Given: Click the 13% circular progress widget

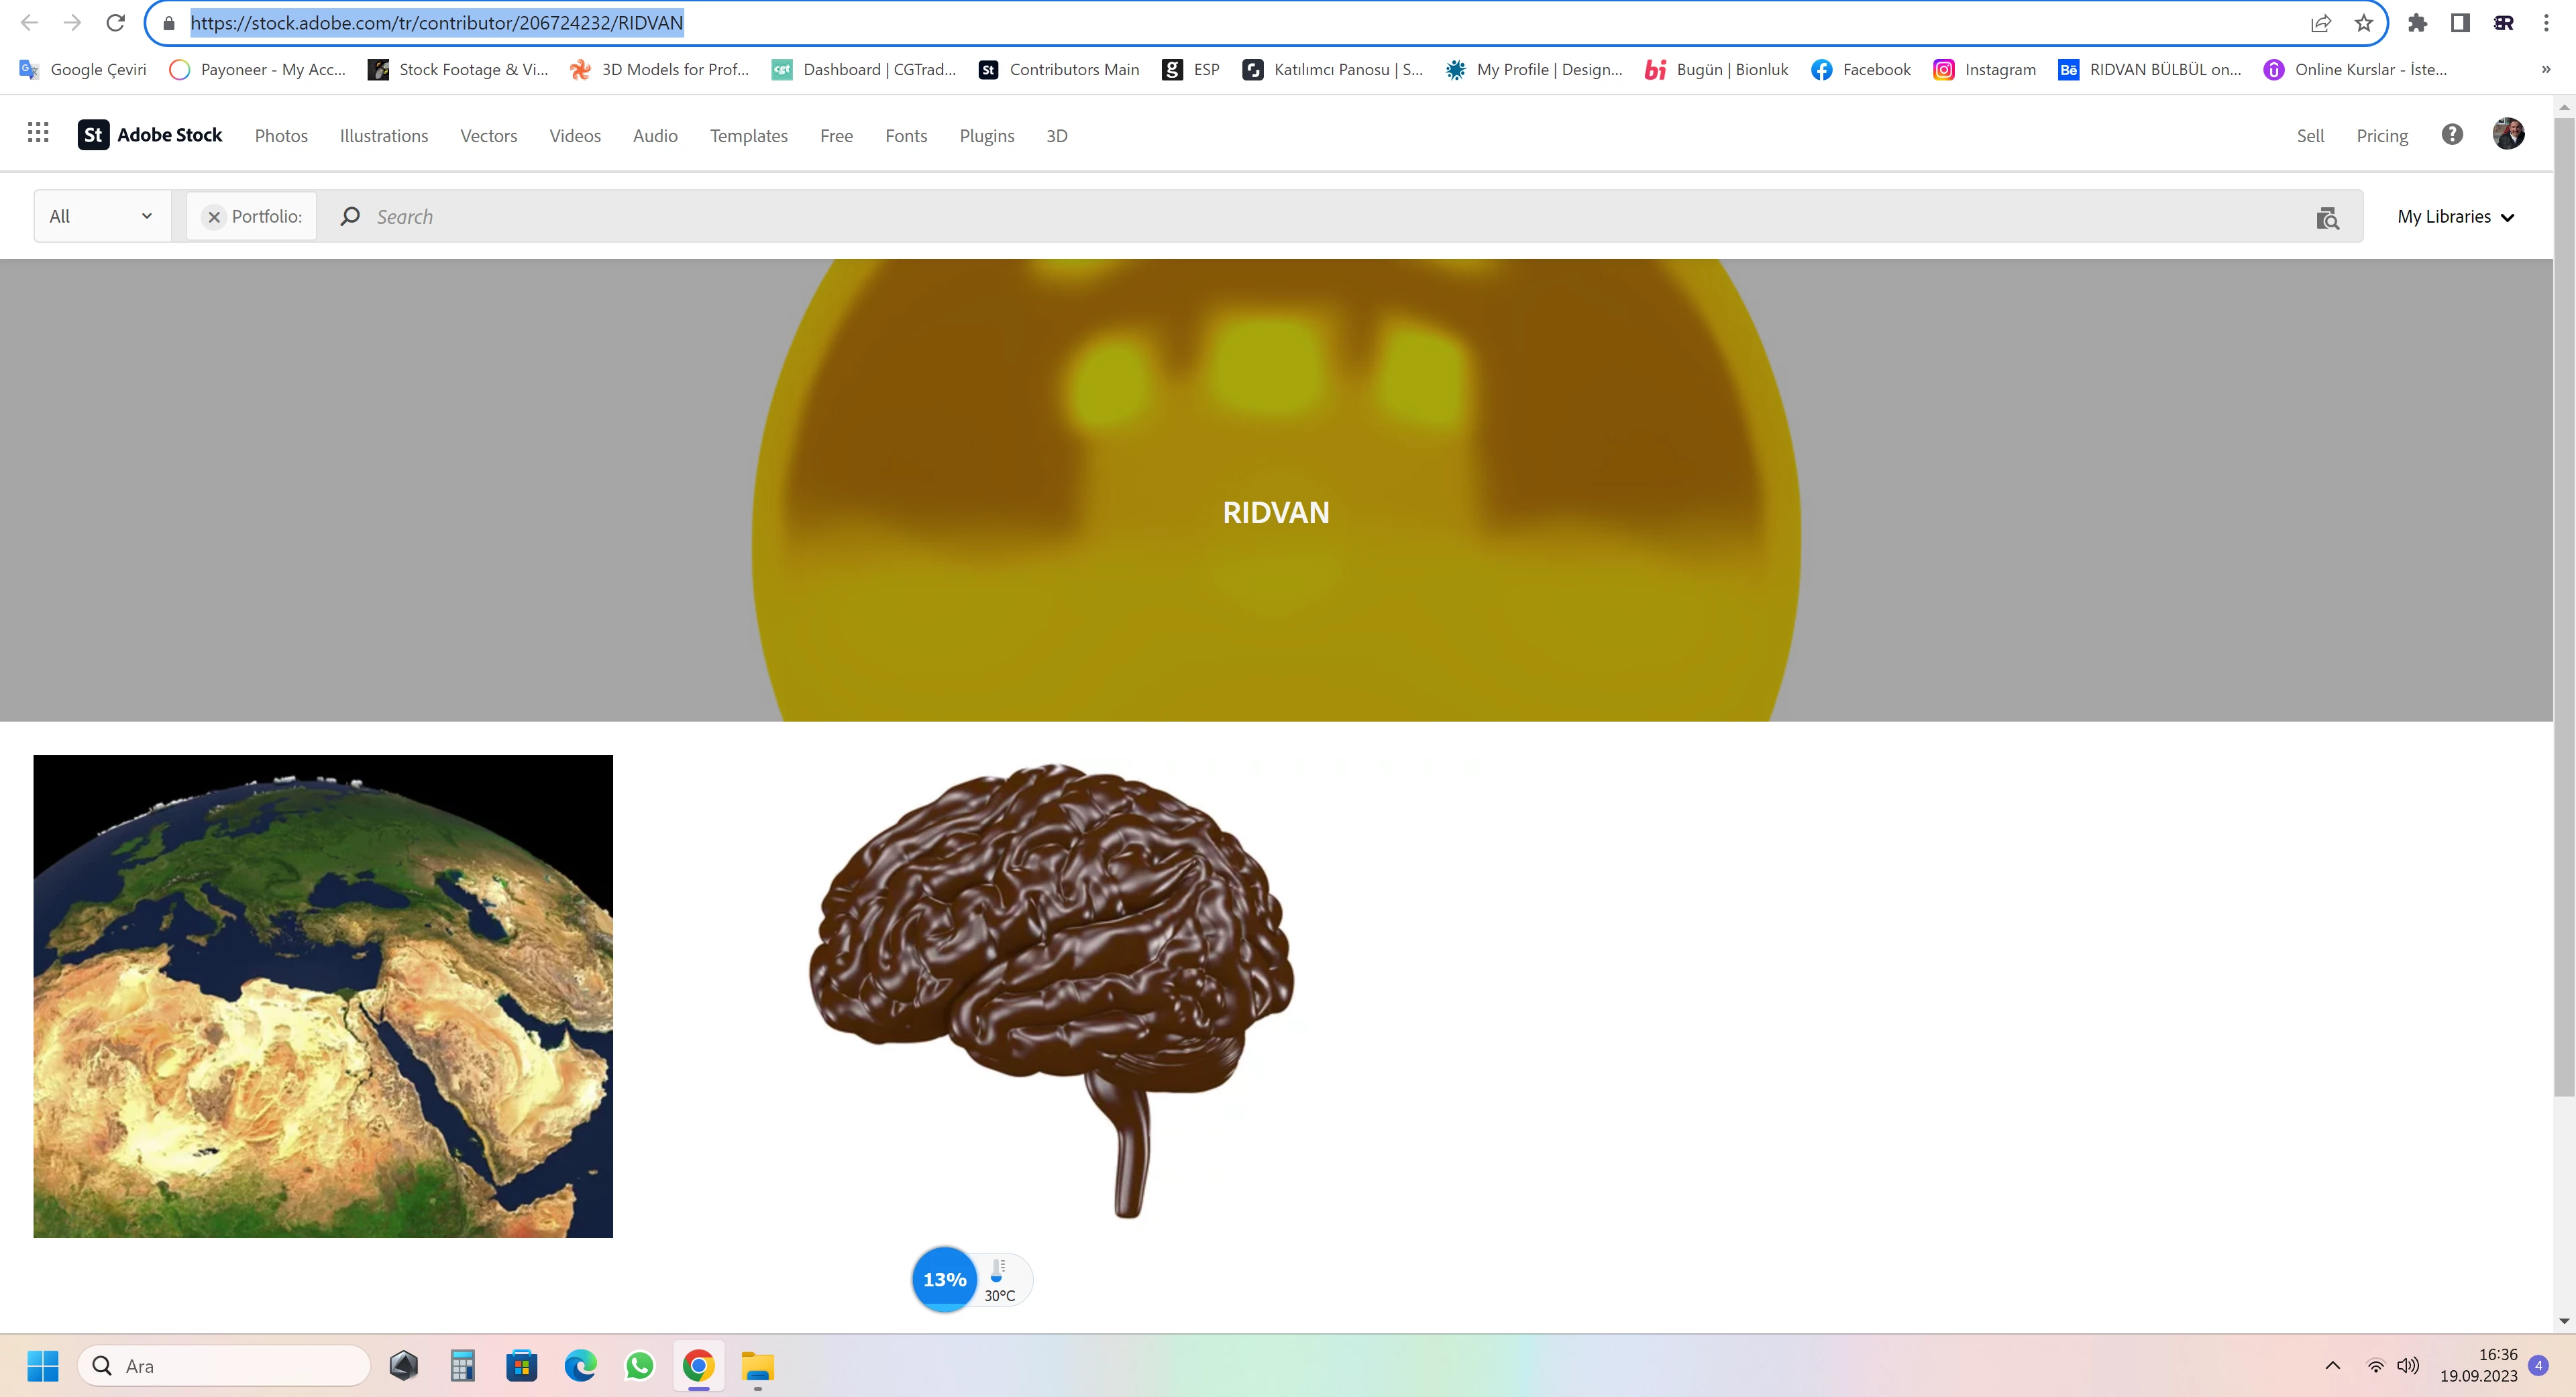Looking at the screenshot, I should [944, 1279].
